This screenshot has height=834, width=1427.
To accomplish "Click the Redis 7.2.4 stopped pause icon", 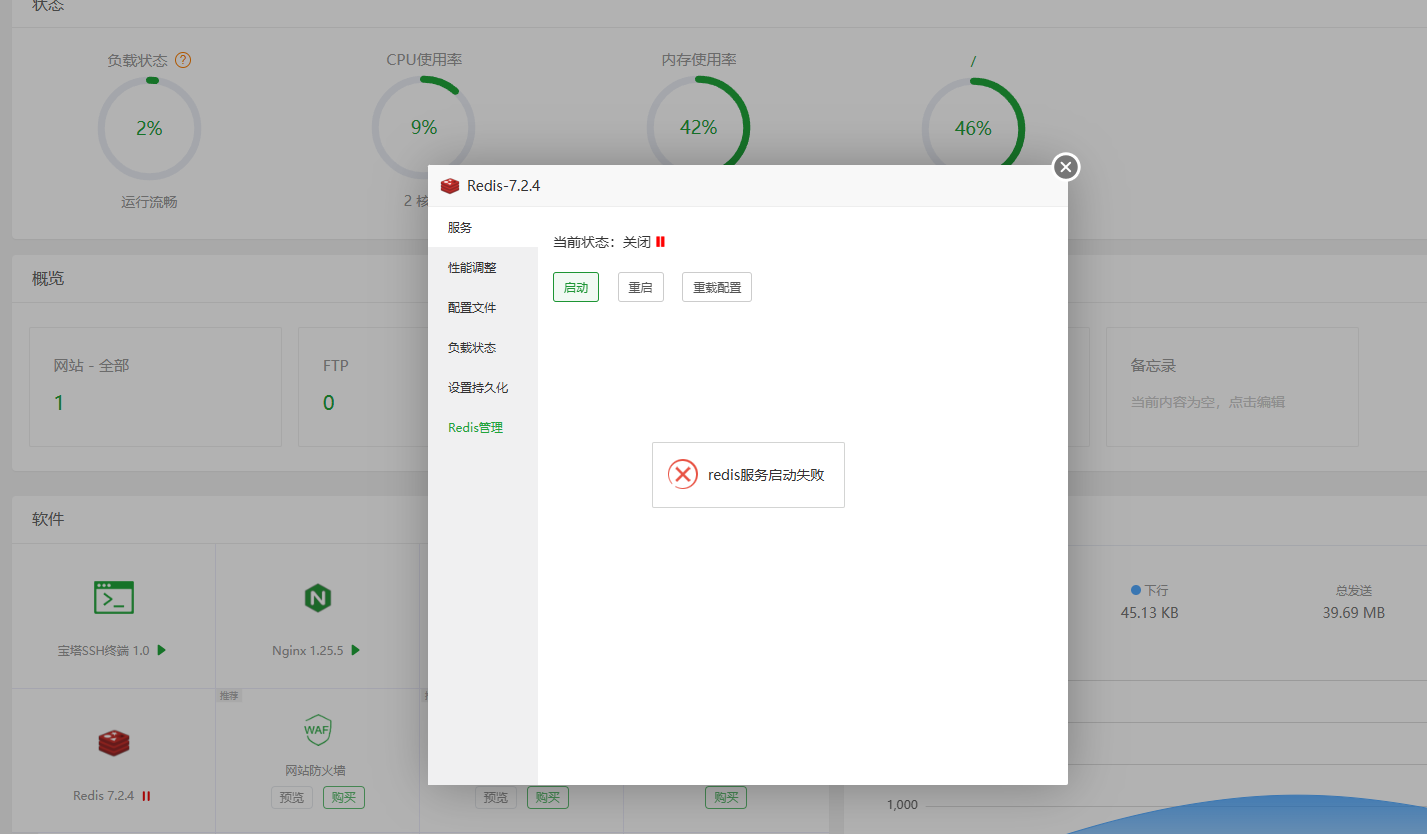I will coord(146,796).
